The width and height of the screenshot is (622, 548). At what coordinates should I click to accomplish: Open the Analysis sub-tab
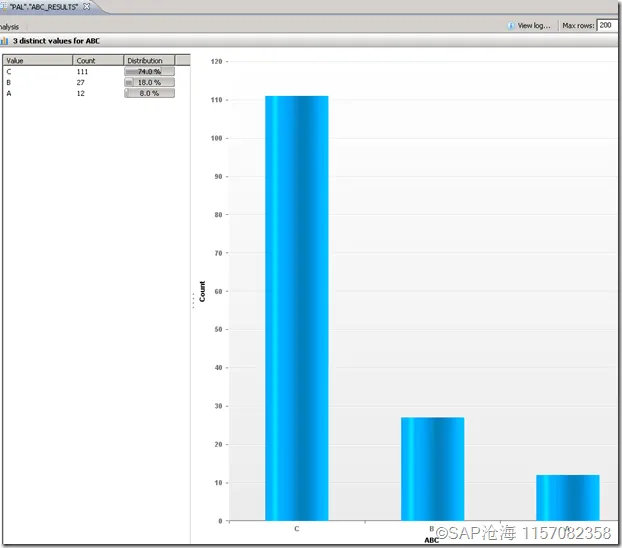9,27
